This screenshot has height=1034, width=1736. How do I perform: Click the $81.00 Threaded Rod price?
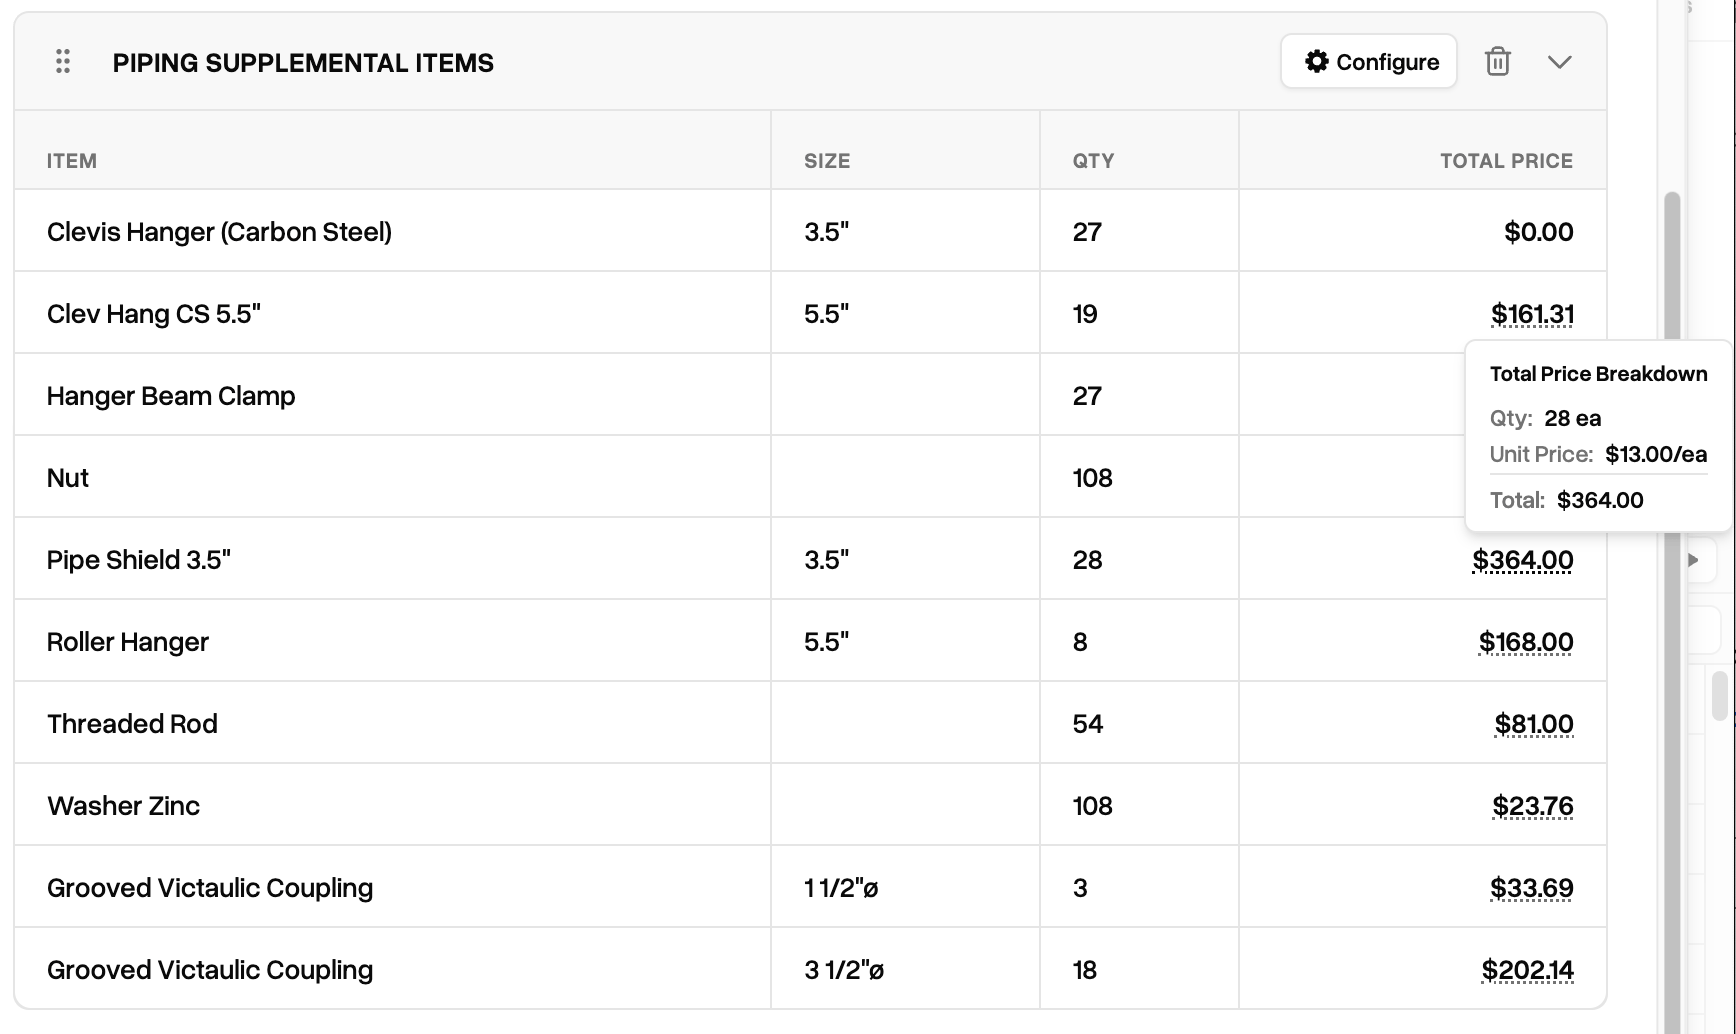click(x=1534, y=724)
